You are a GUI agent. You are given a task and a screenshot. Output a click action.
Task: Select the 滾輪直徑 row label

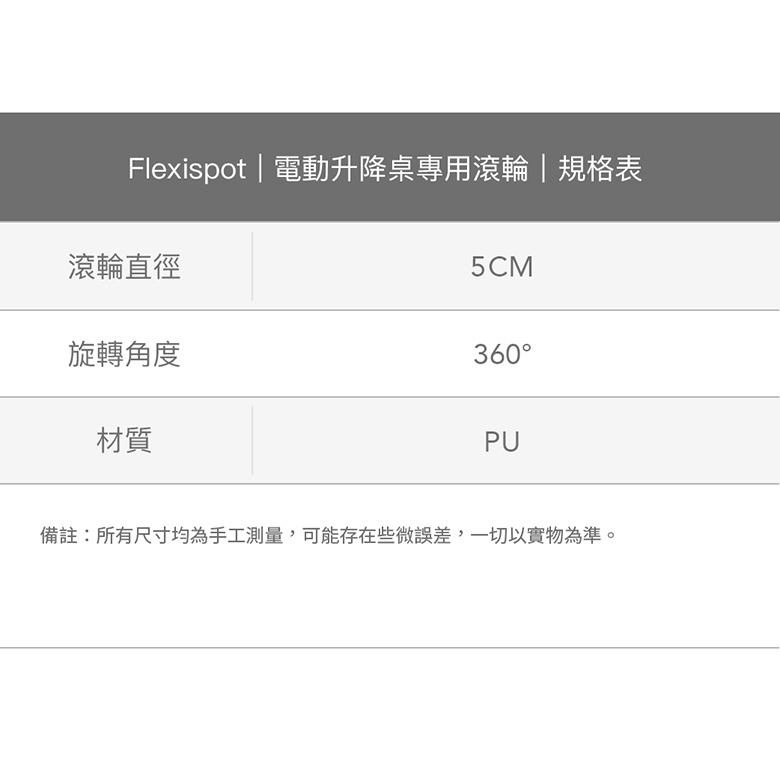pyautogui.click(x=125, y=267)
